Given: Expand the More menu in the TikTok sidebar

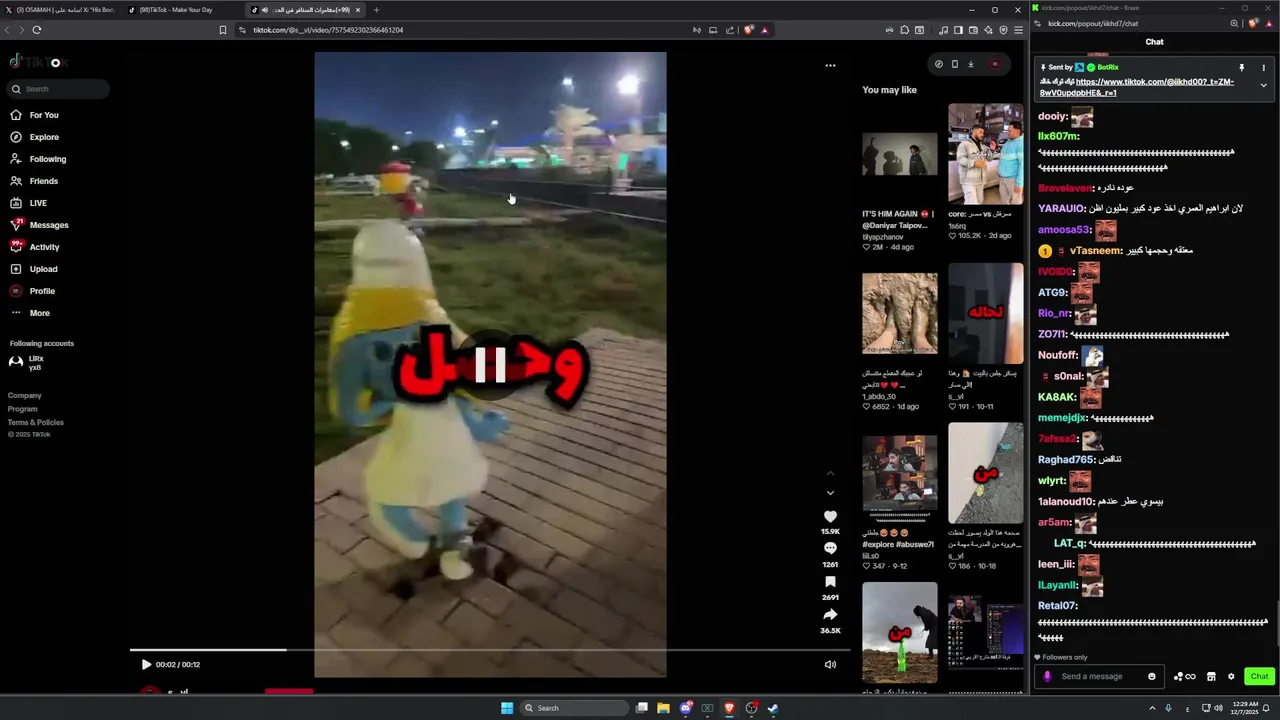Looking at the screenshot, I should (x=39, y=313).
